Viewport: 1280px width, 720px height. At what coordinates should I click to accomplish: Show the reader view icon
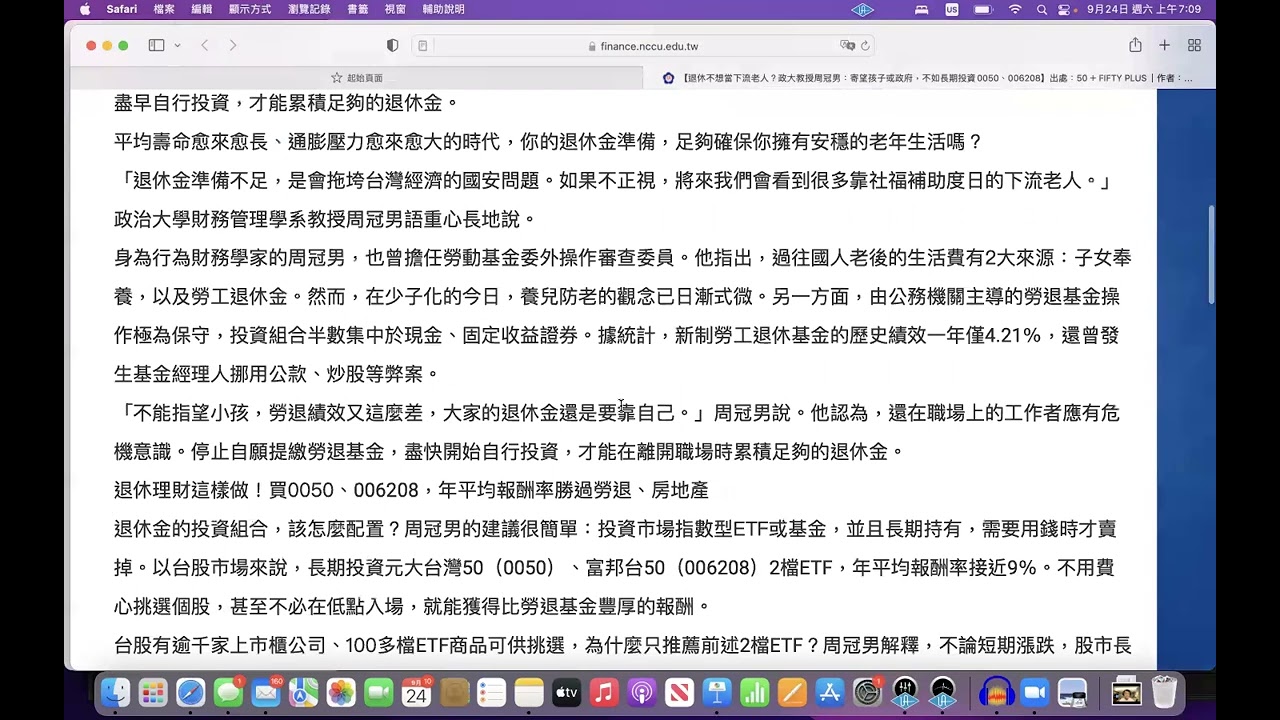pos(423,46)
